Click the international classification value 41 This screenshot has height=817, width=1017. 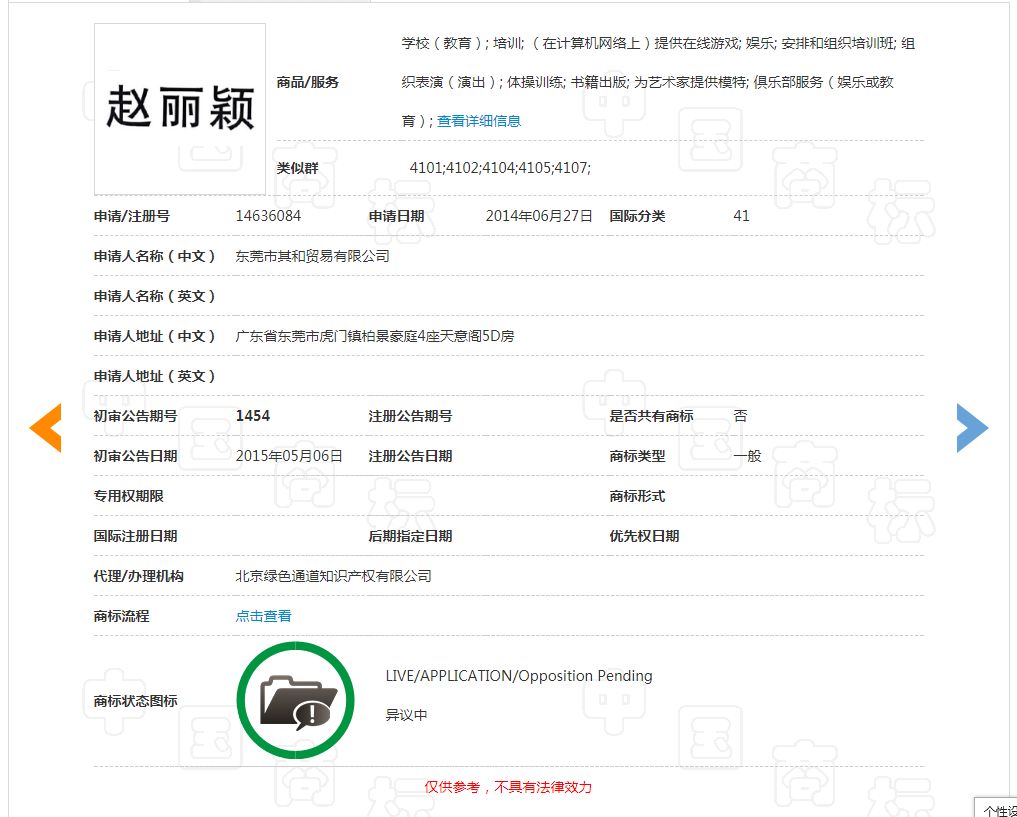(740, 215)
